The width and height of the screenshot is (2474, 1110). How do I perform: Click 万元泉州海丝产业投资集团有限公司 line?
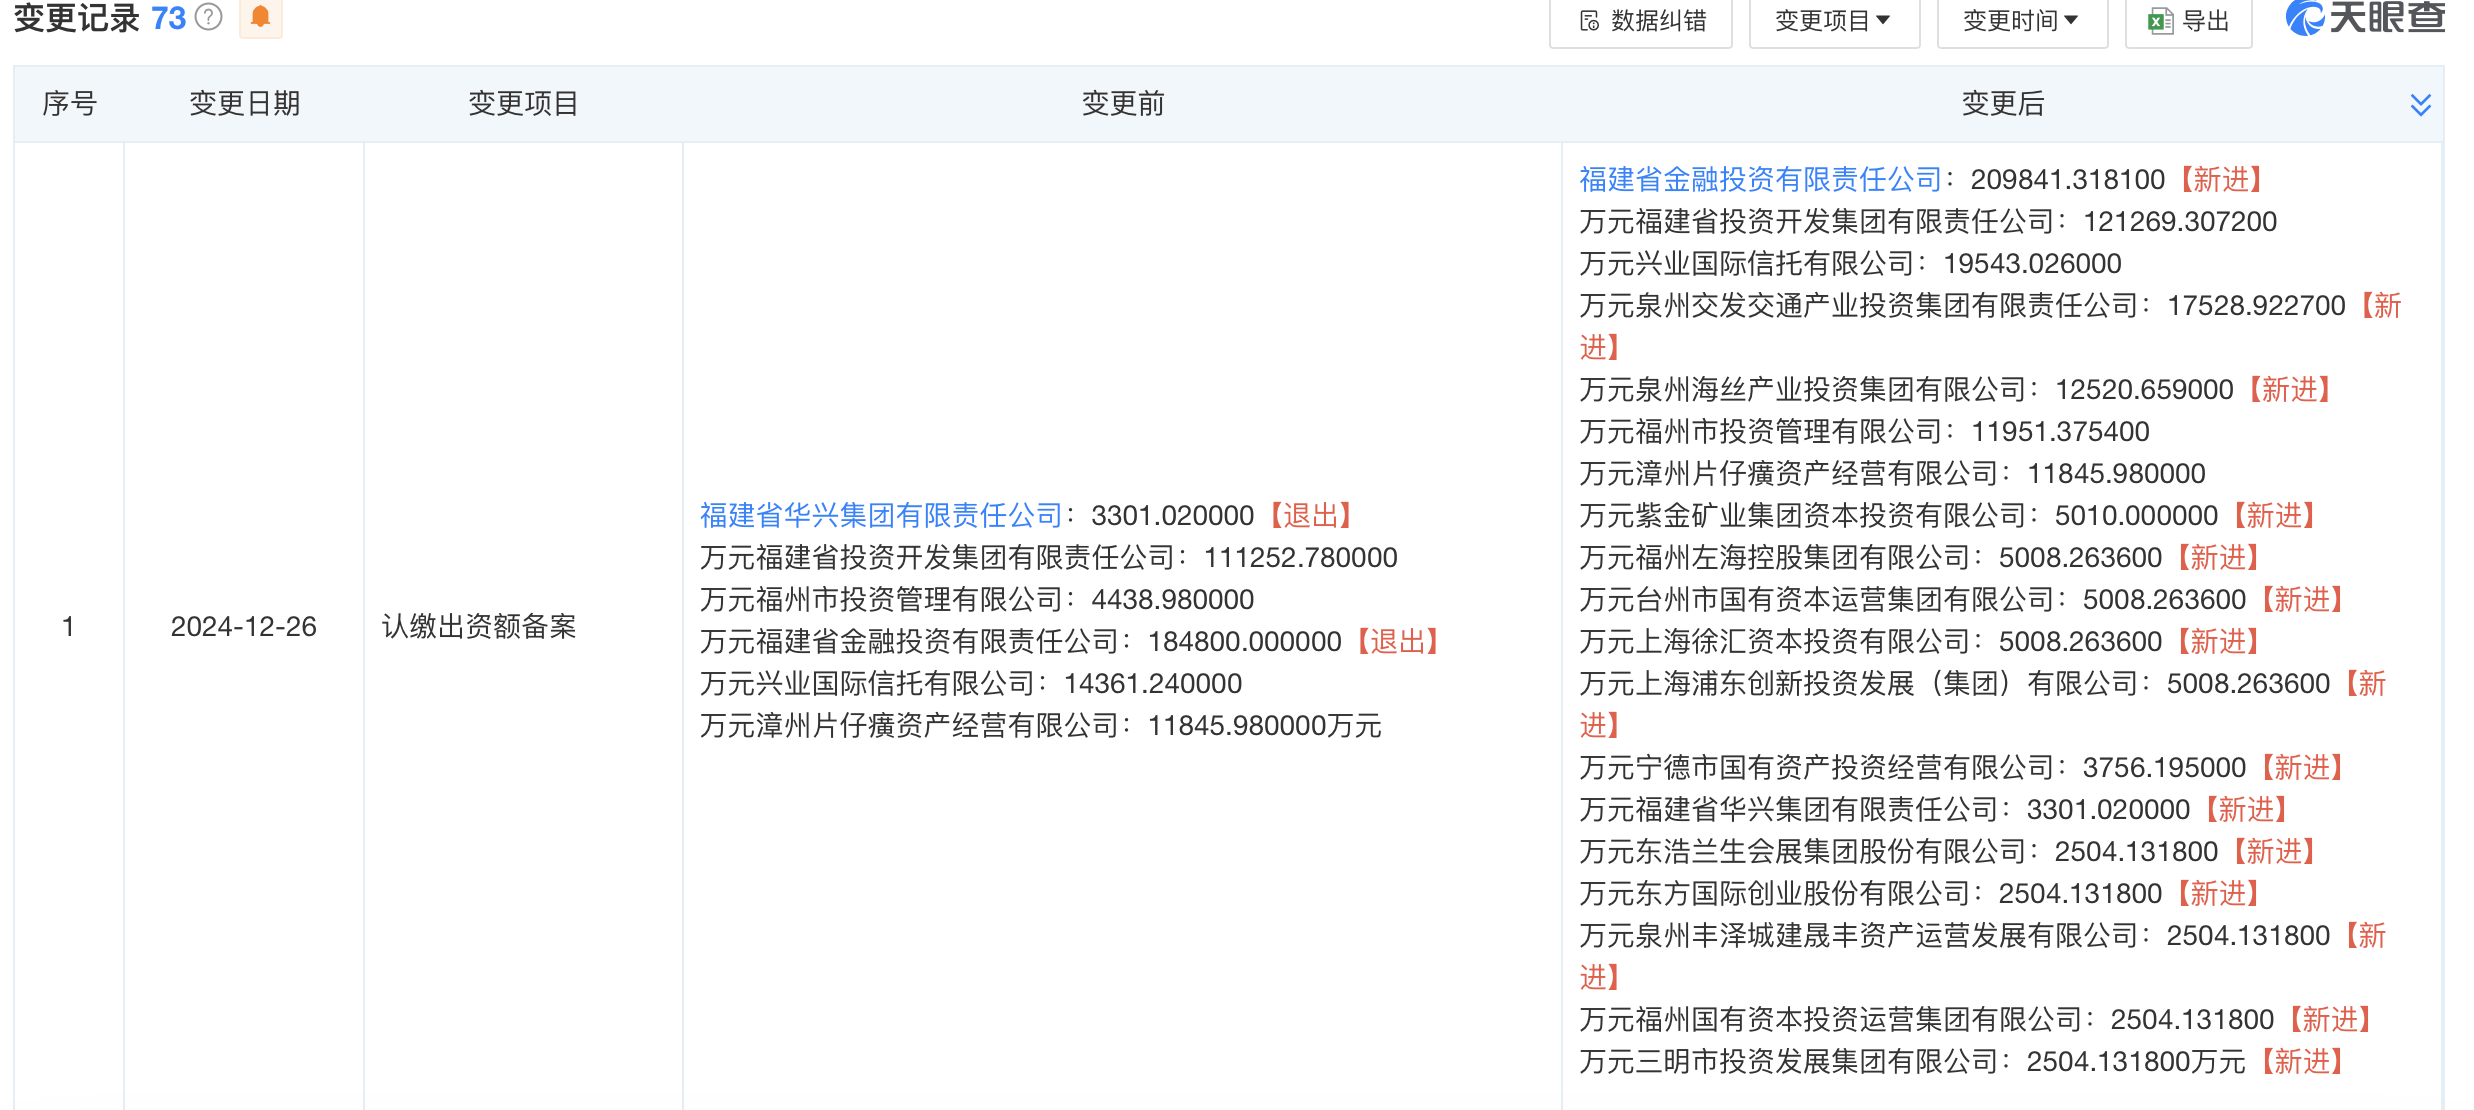[1956, 389]
